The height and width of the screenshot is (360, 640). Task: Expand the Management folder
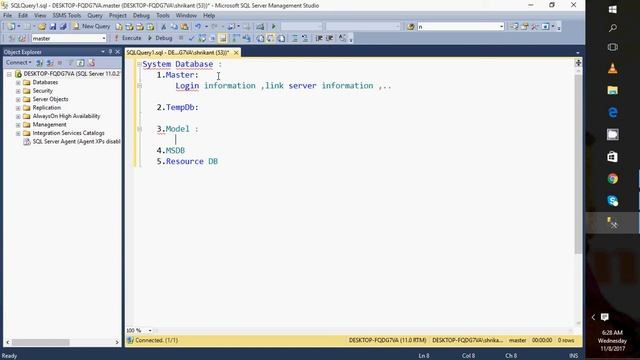click(x=18, y=125)
